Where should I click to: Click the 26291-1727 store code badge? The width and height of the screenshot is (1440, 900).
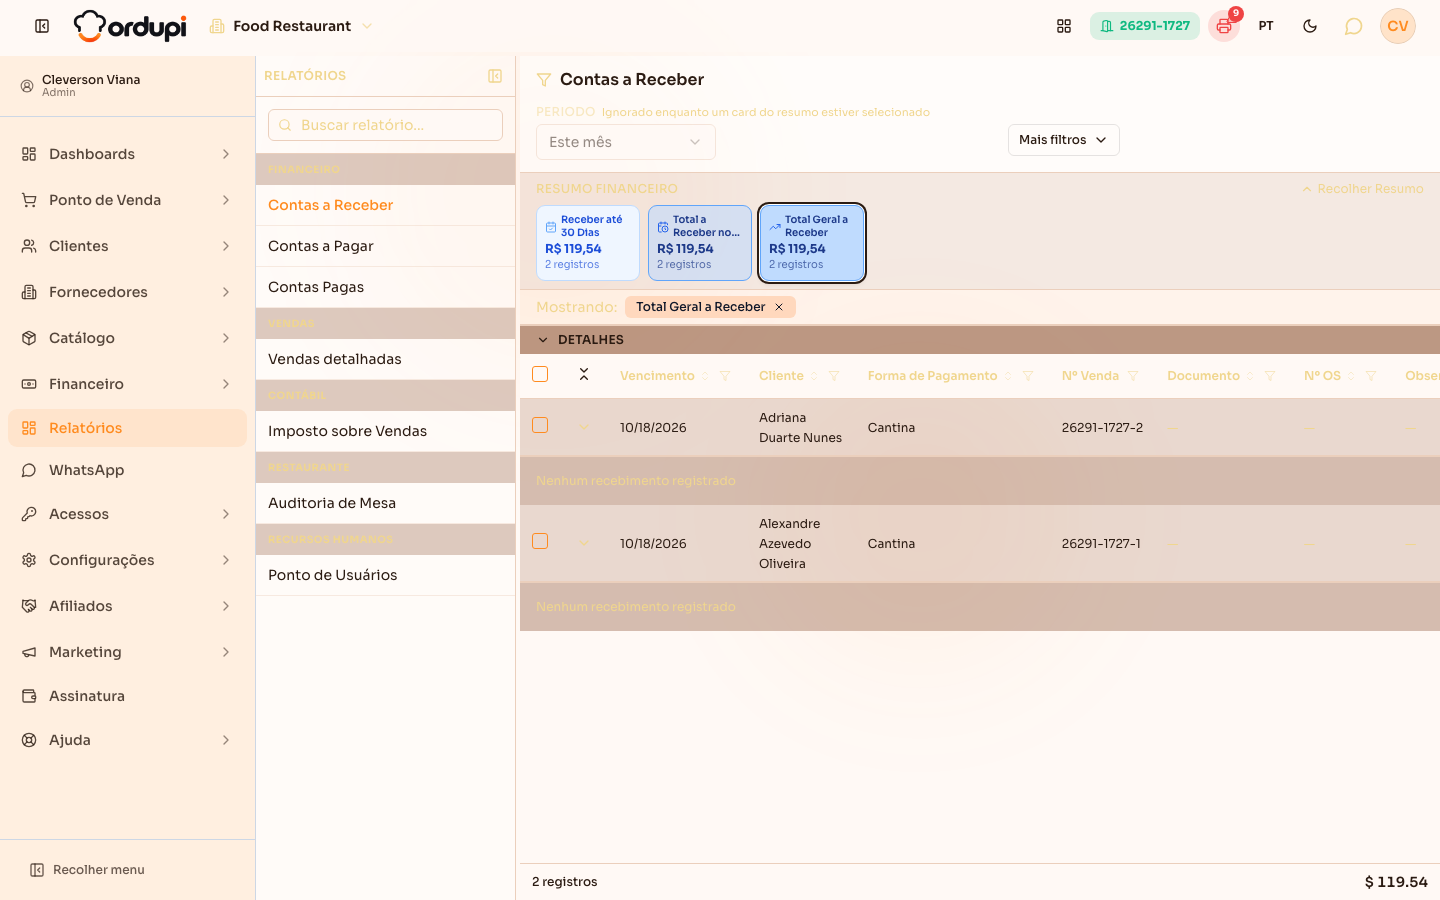tap(1145, 26)
